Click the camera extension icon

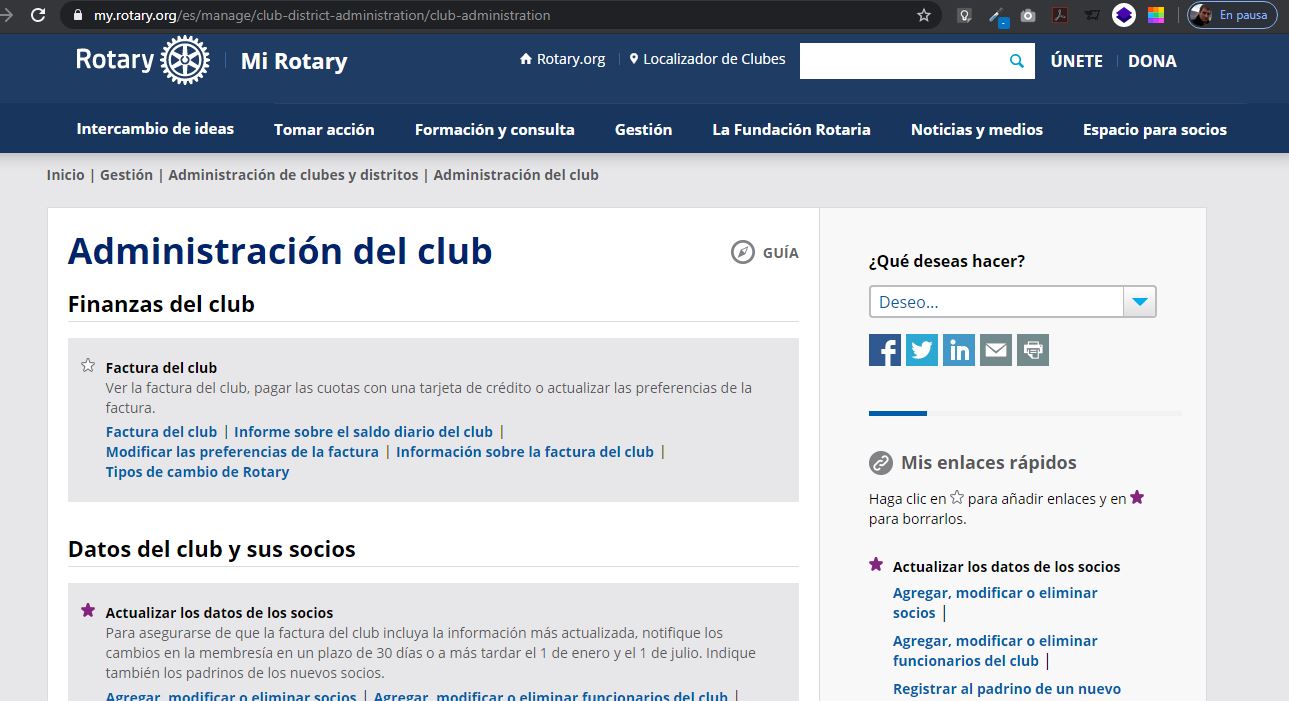1027,15
